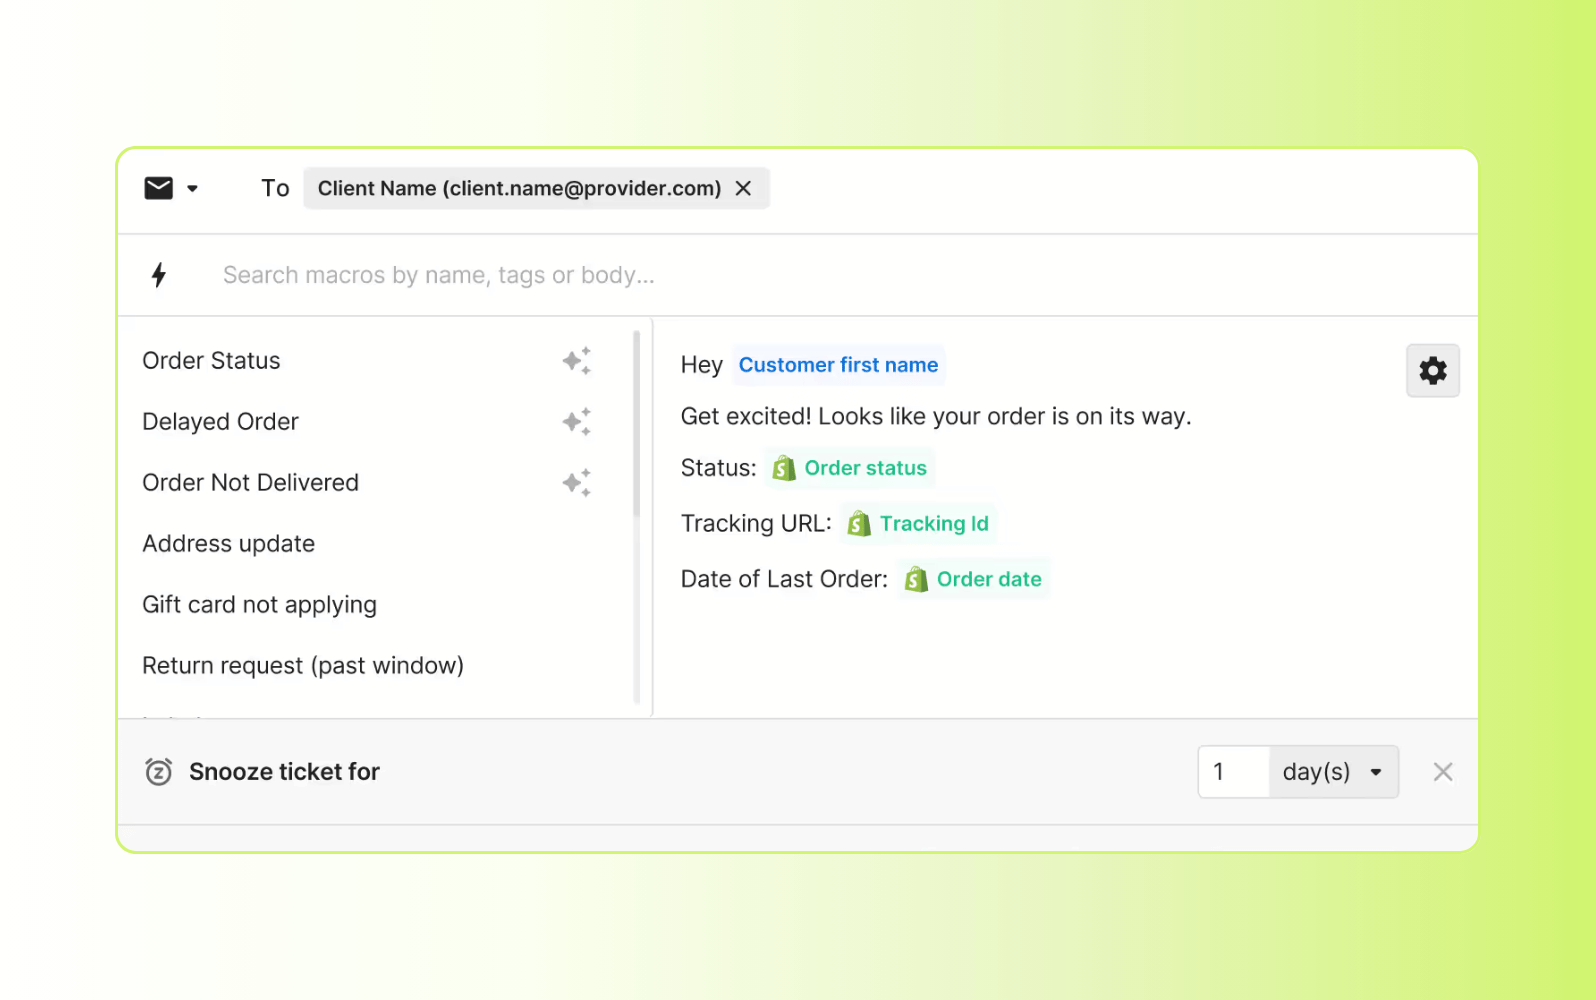Select the Gift card not applying macro
Viewport: 1596px width, 1000px height.
click(259, 605)
